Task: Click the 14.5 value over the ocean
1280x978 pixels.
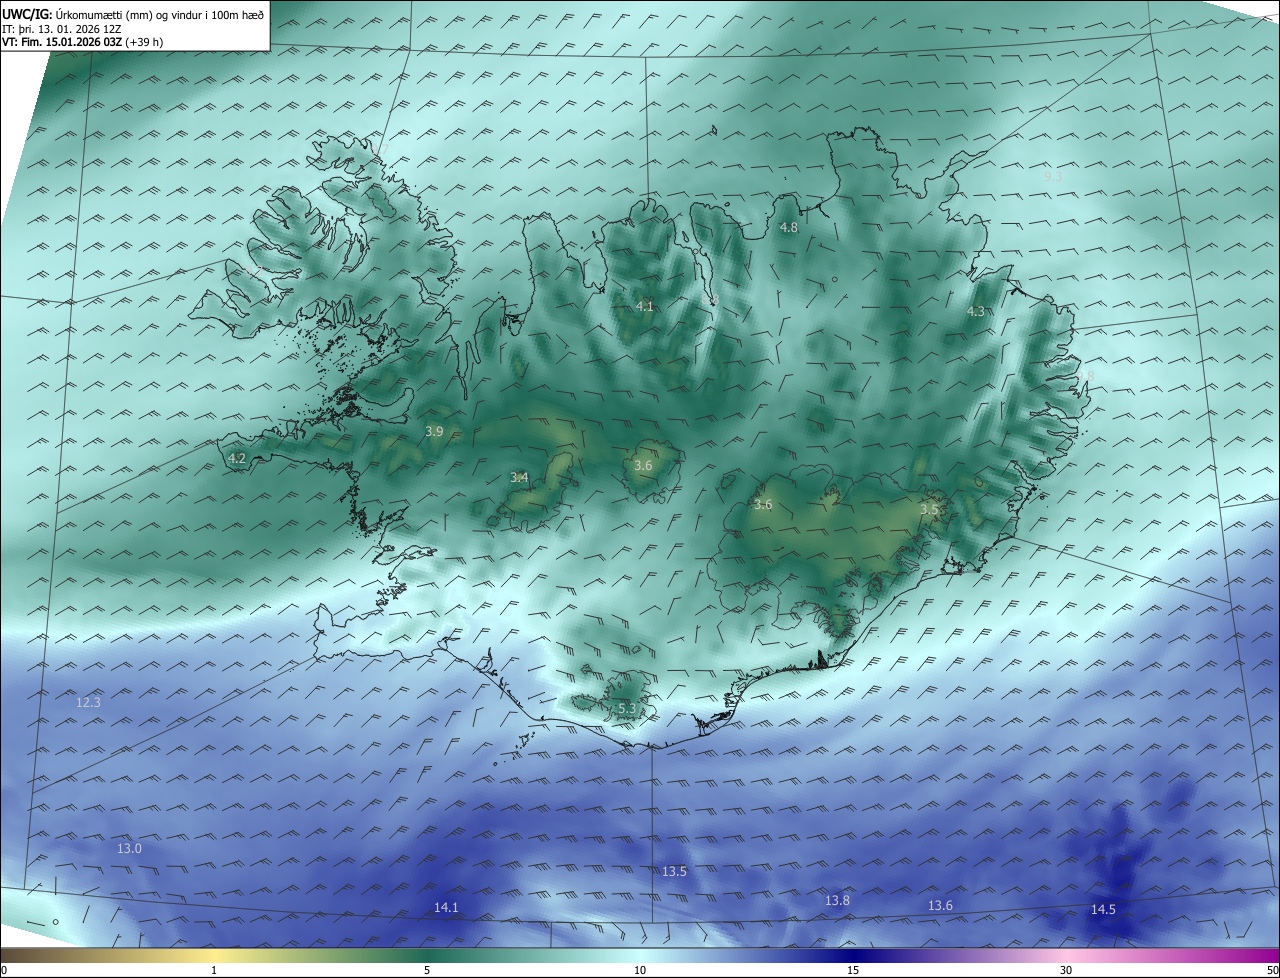Action: click(x=1103, y=910)
